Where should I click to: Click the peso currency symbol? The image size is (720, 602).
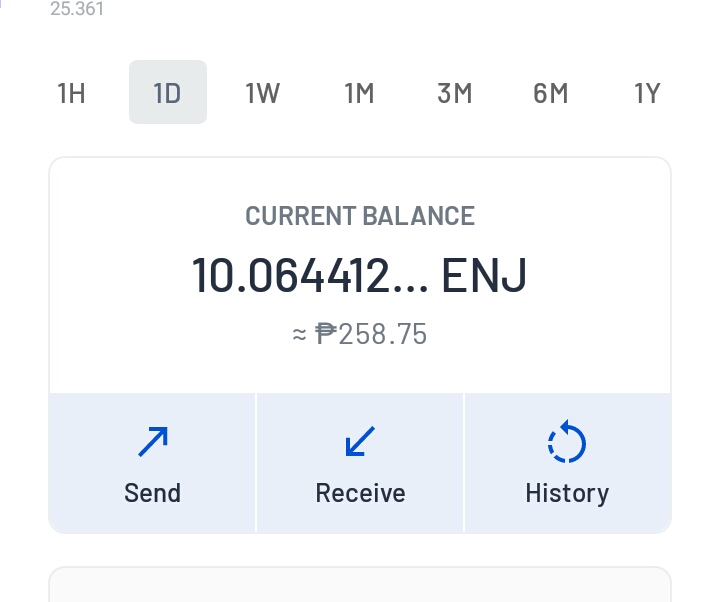(326, 334)
